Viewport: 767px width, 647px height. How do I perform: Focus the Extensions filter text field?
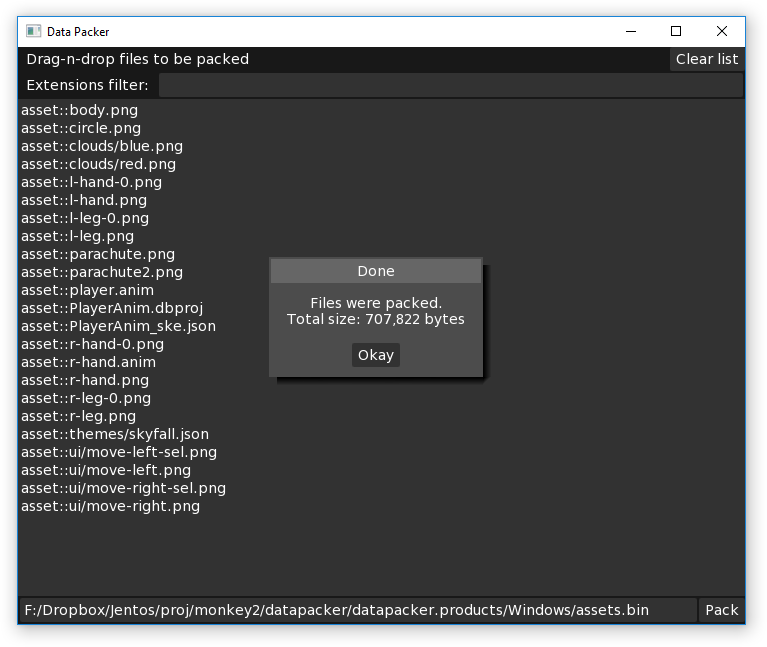click(450, 85)
